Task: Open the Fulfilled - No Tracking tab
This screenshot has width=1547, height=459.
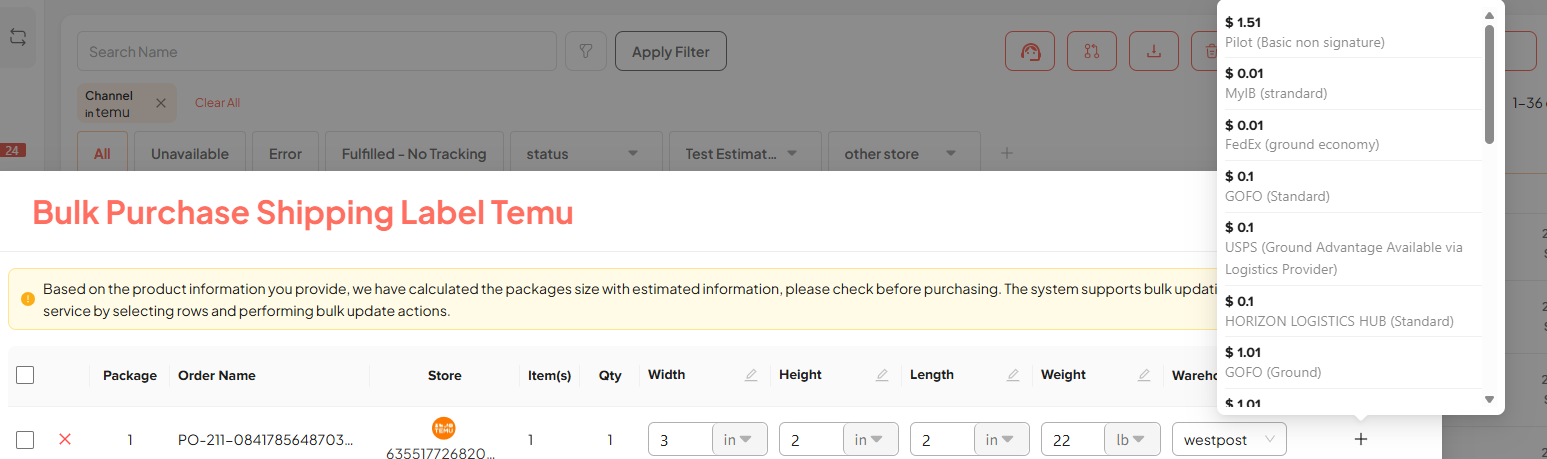Action: tap(414, 154)
